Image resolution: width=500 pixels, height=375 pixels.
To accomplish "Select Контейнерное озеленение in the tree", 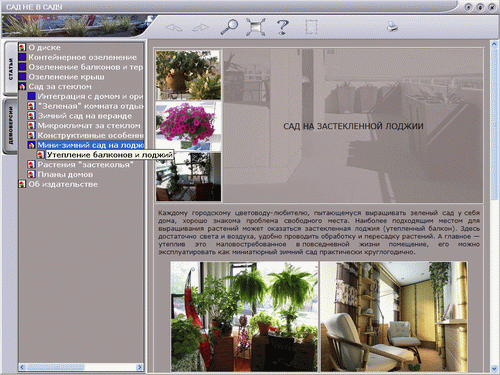I will pyautogui.click(x=82, y=57).
